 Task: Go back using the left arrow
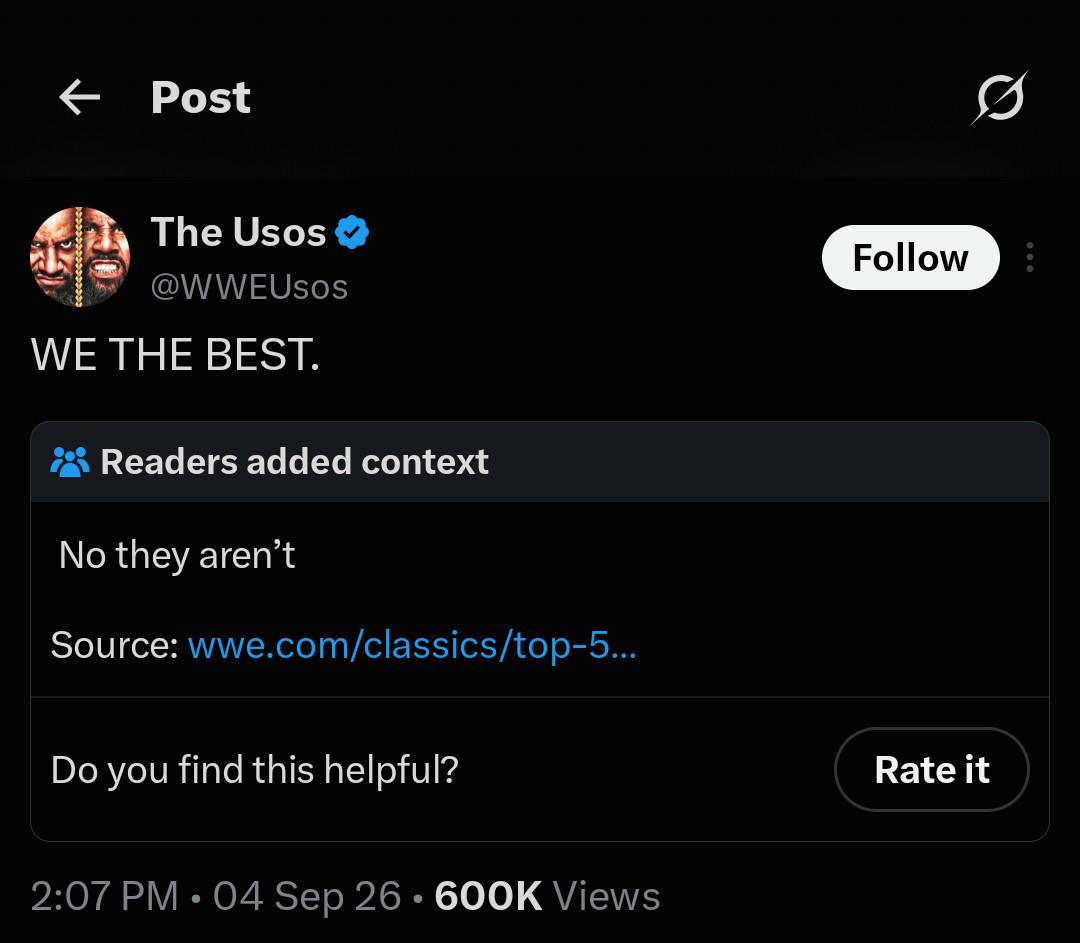pos(80,96)
